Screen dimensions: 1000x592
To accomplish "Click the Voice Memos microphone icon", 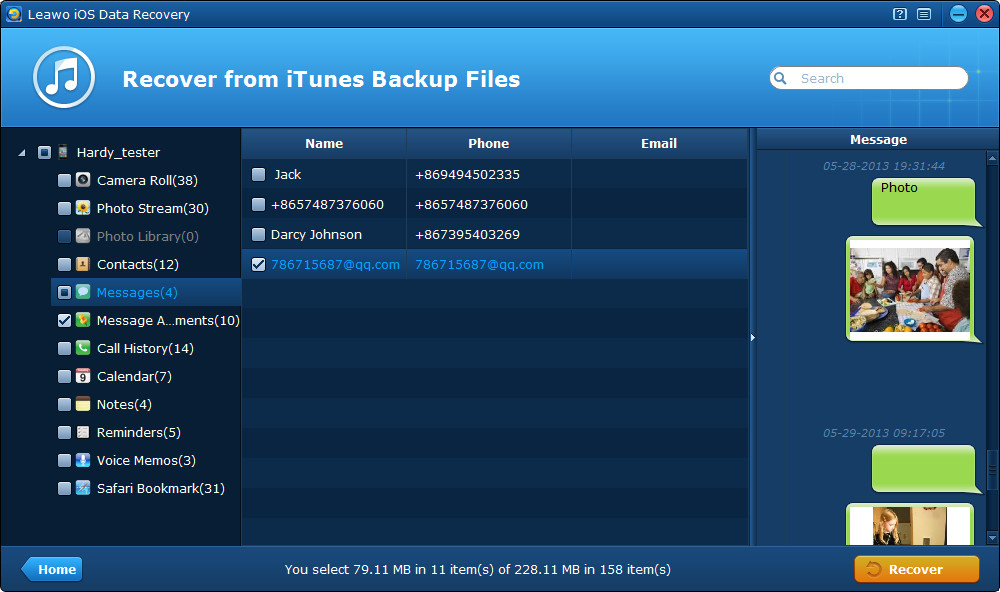I will tap(83, 461).
